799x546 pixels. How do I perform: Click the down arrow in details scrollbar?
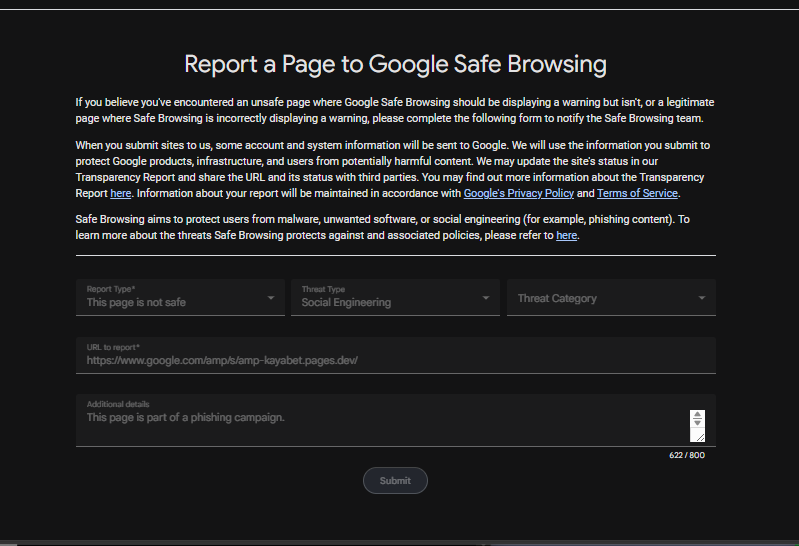pos(697,423)
